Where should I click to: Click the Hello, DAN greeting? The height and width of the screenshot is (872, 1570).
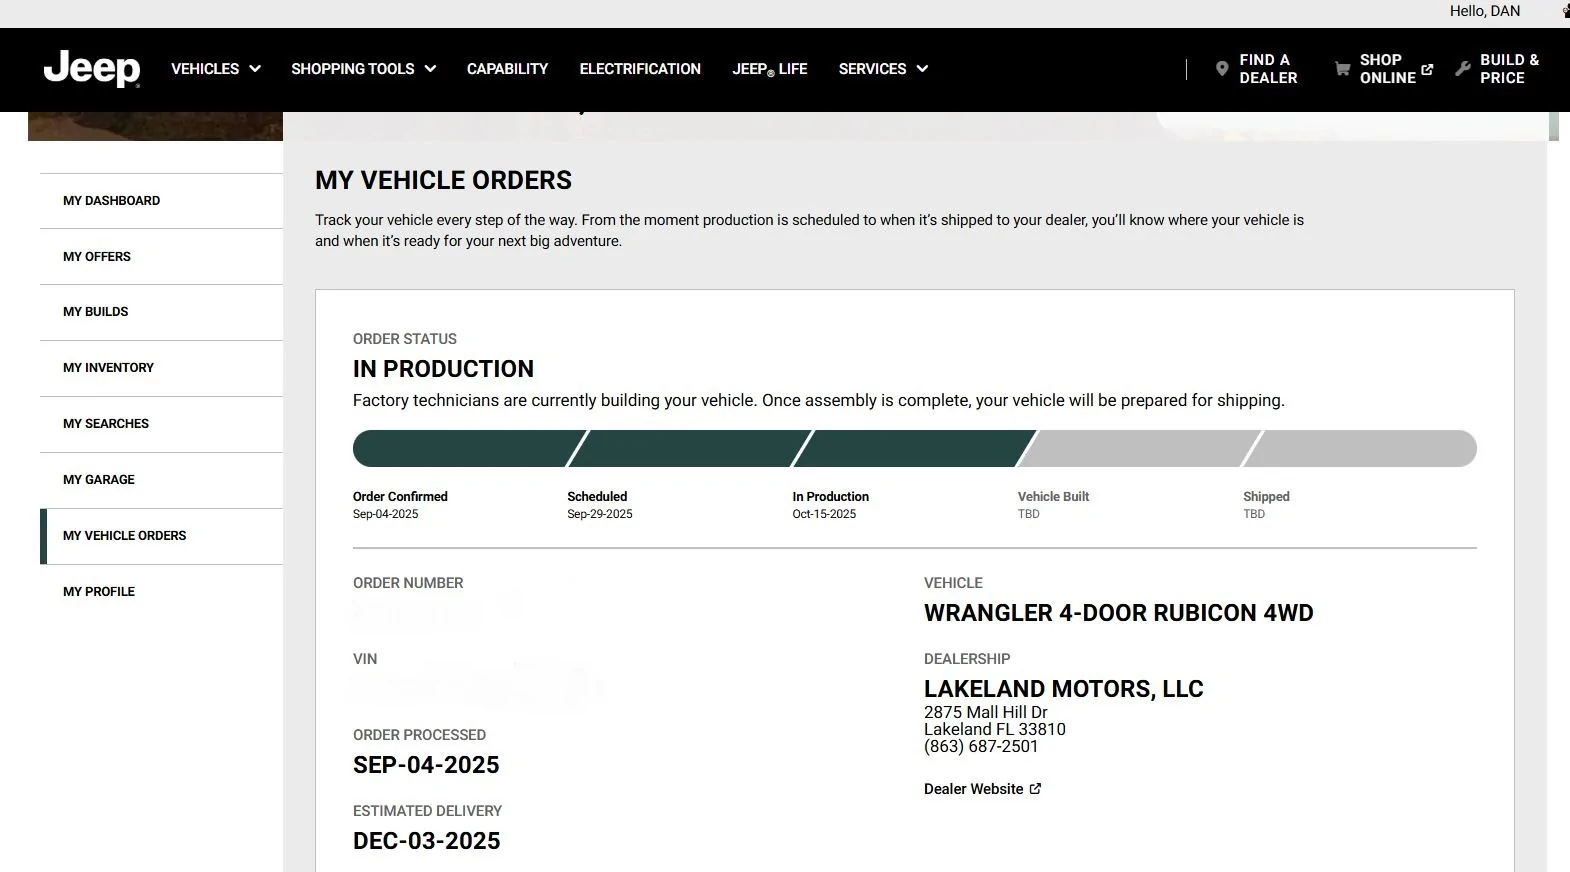(x=1485, y=11)
